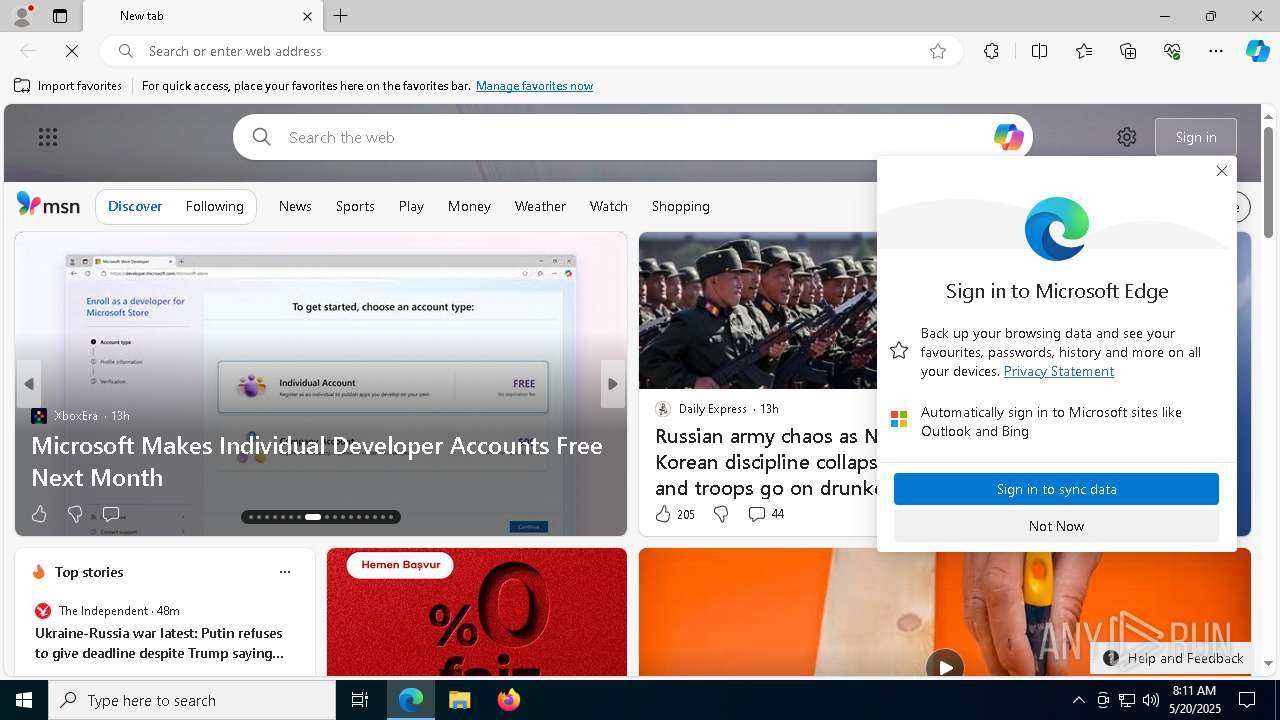Click the Sign in button
Image resolution: width=1280 pixels, height=720 pixels.
coord(1196,137)
